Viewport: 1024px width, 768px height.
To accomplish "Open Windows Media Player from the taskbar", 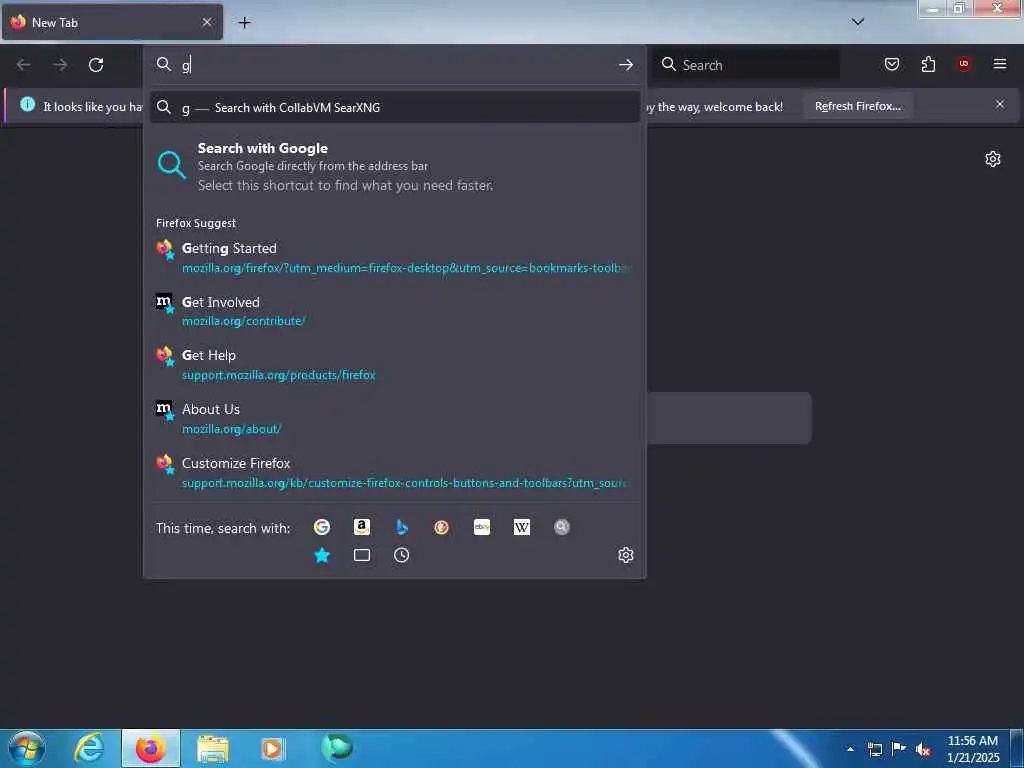I will click(273, 748).
